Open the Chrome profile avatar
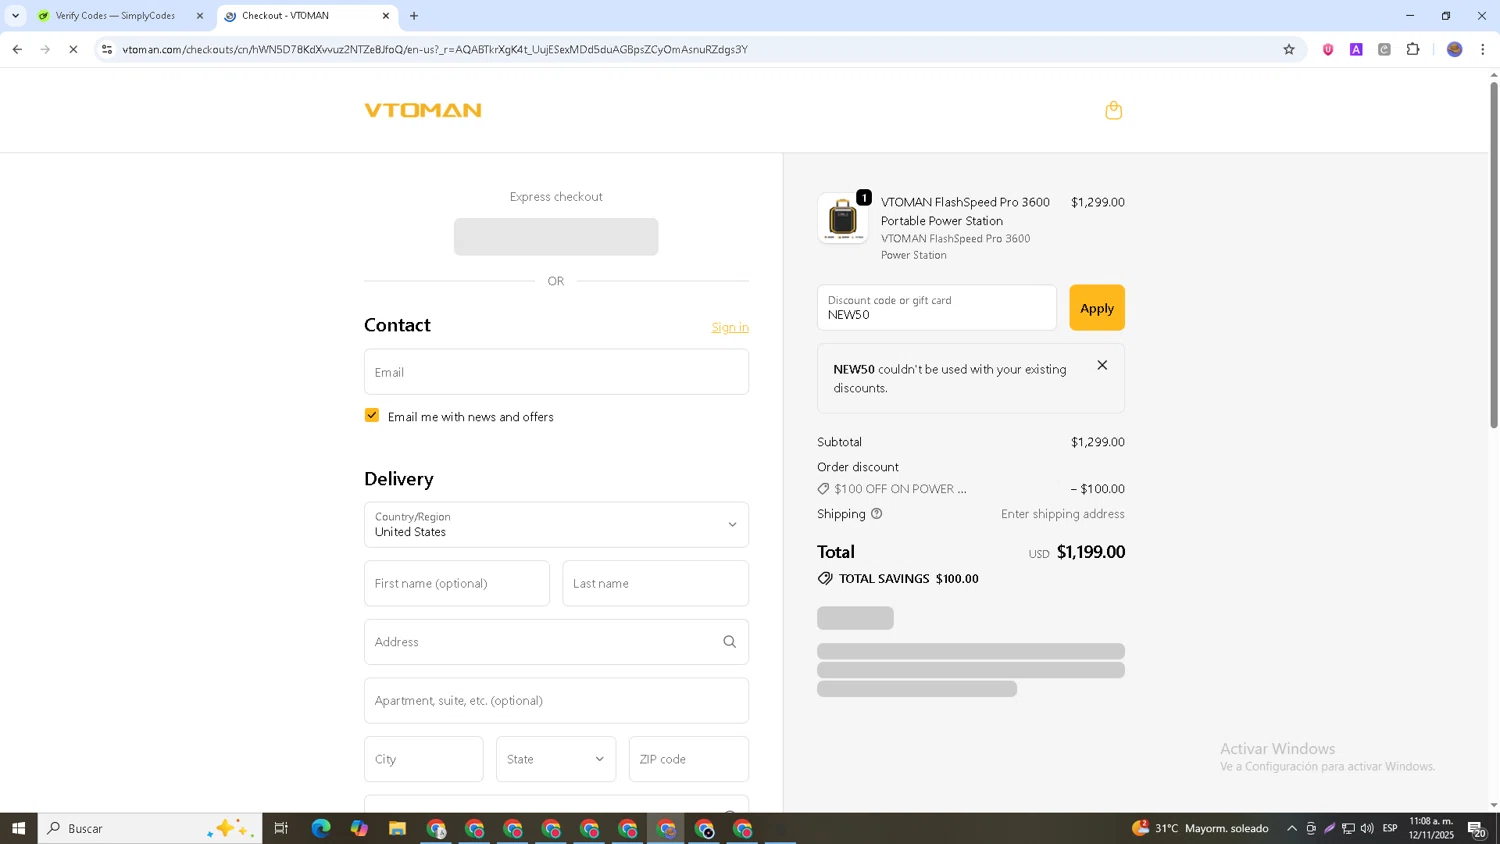This screenshot has width=1500, height=844. point(1454,49)
